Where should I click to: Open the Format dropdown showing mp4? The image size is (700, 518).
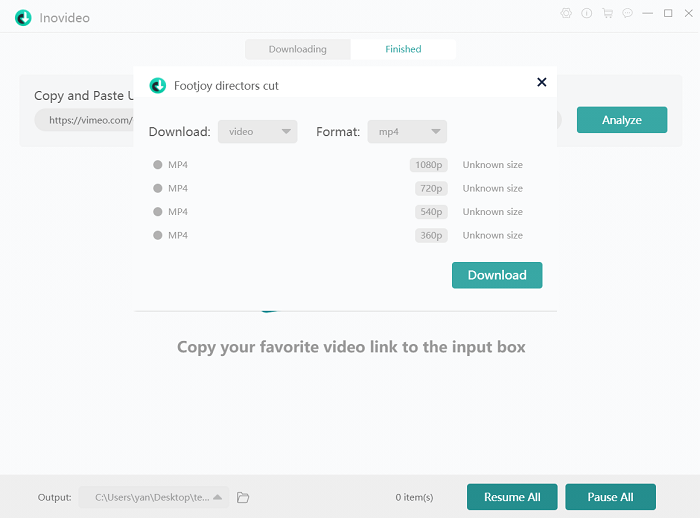pyautogui.click(x=407, y=132)
